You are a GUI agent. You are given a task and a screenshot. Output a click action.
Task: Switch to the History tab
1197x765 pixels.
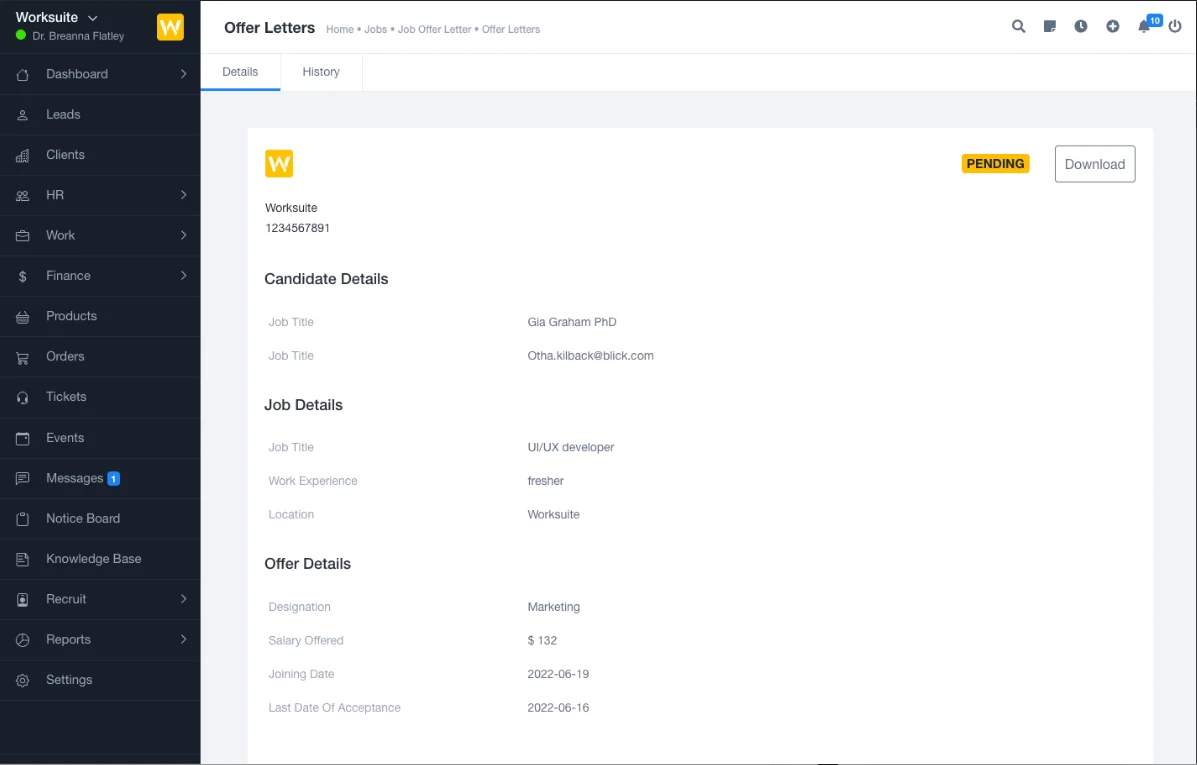click(321, 72)
